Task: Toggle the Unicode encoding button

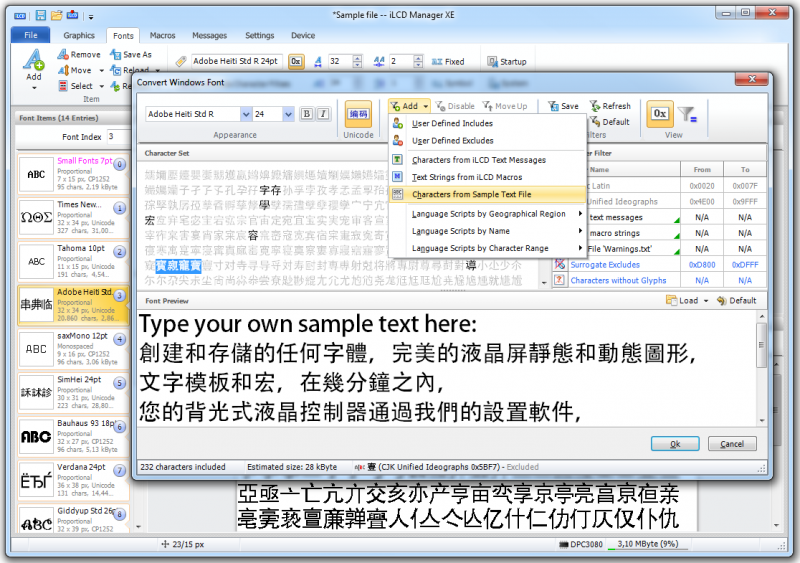Action: [x=358, y=114]
